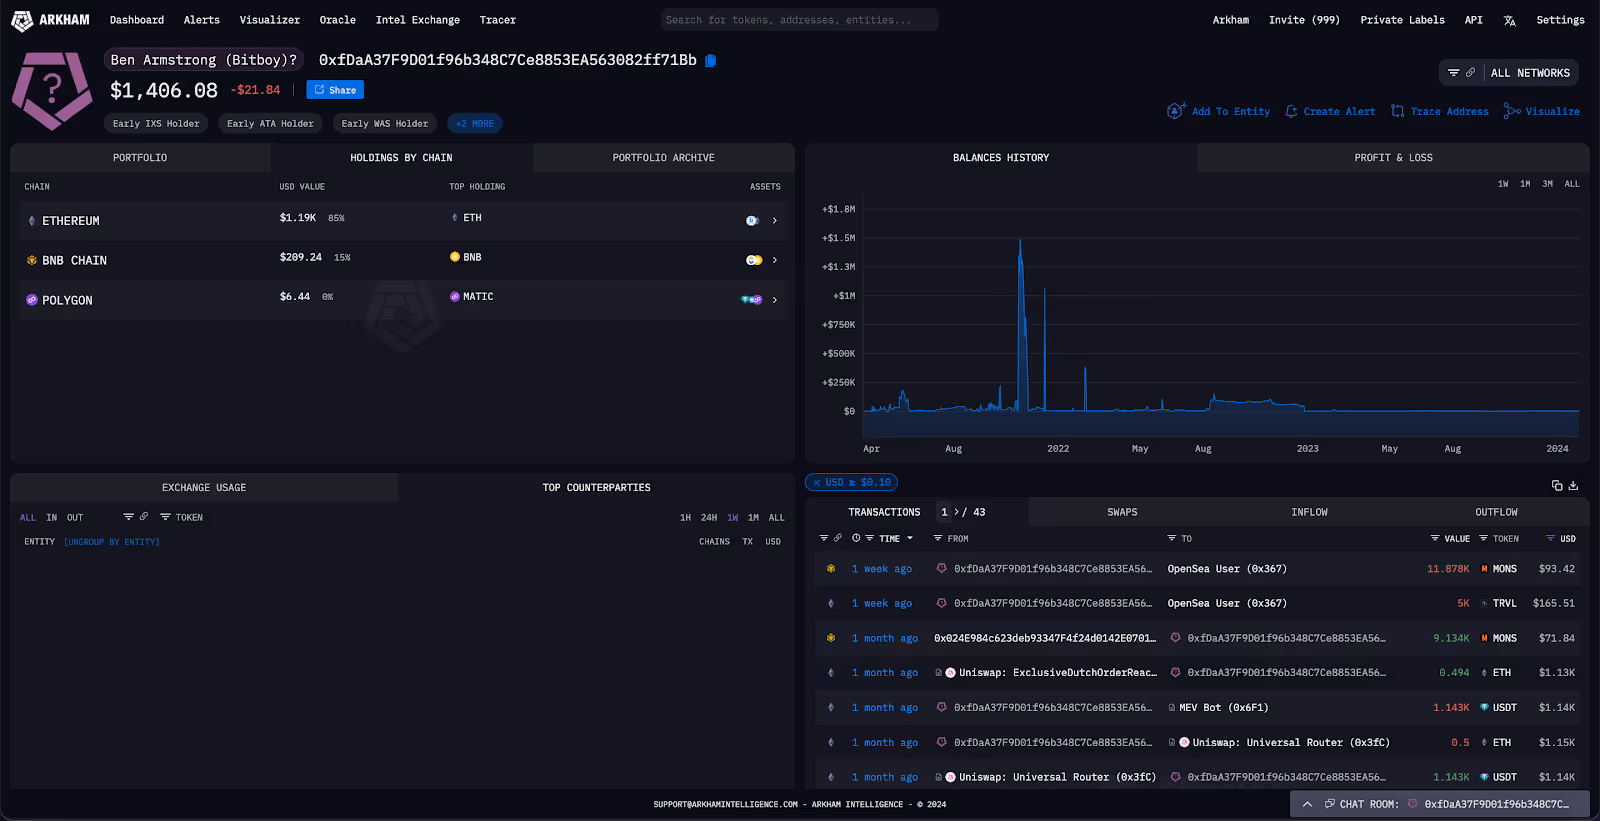1600x821 pixels.
Task: Switch to the Outflow tab
Action: [x=1496, y=512]
